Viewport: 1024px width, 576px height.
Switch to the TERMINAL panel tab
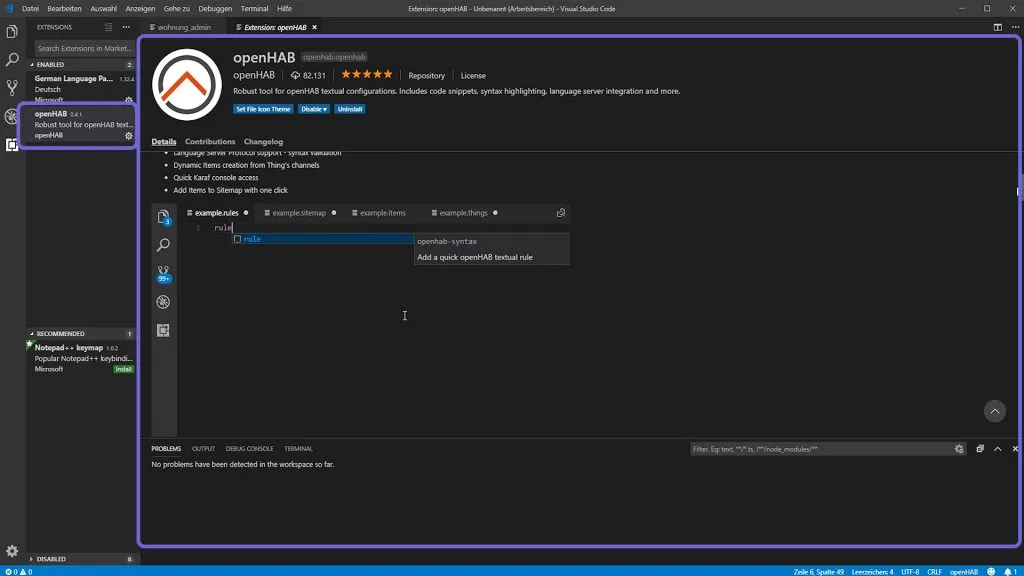(298, 449)
